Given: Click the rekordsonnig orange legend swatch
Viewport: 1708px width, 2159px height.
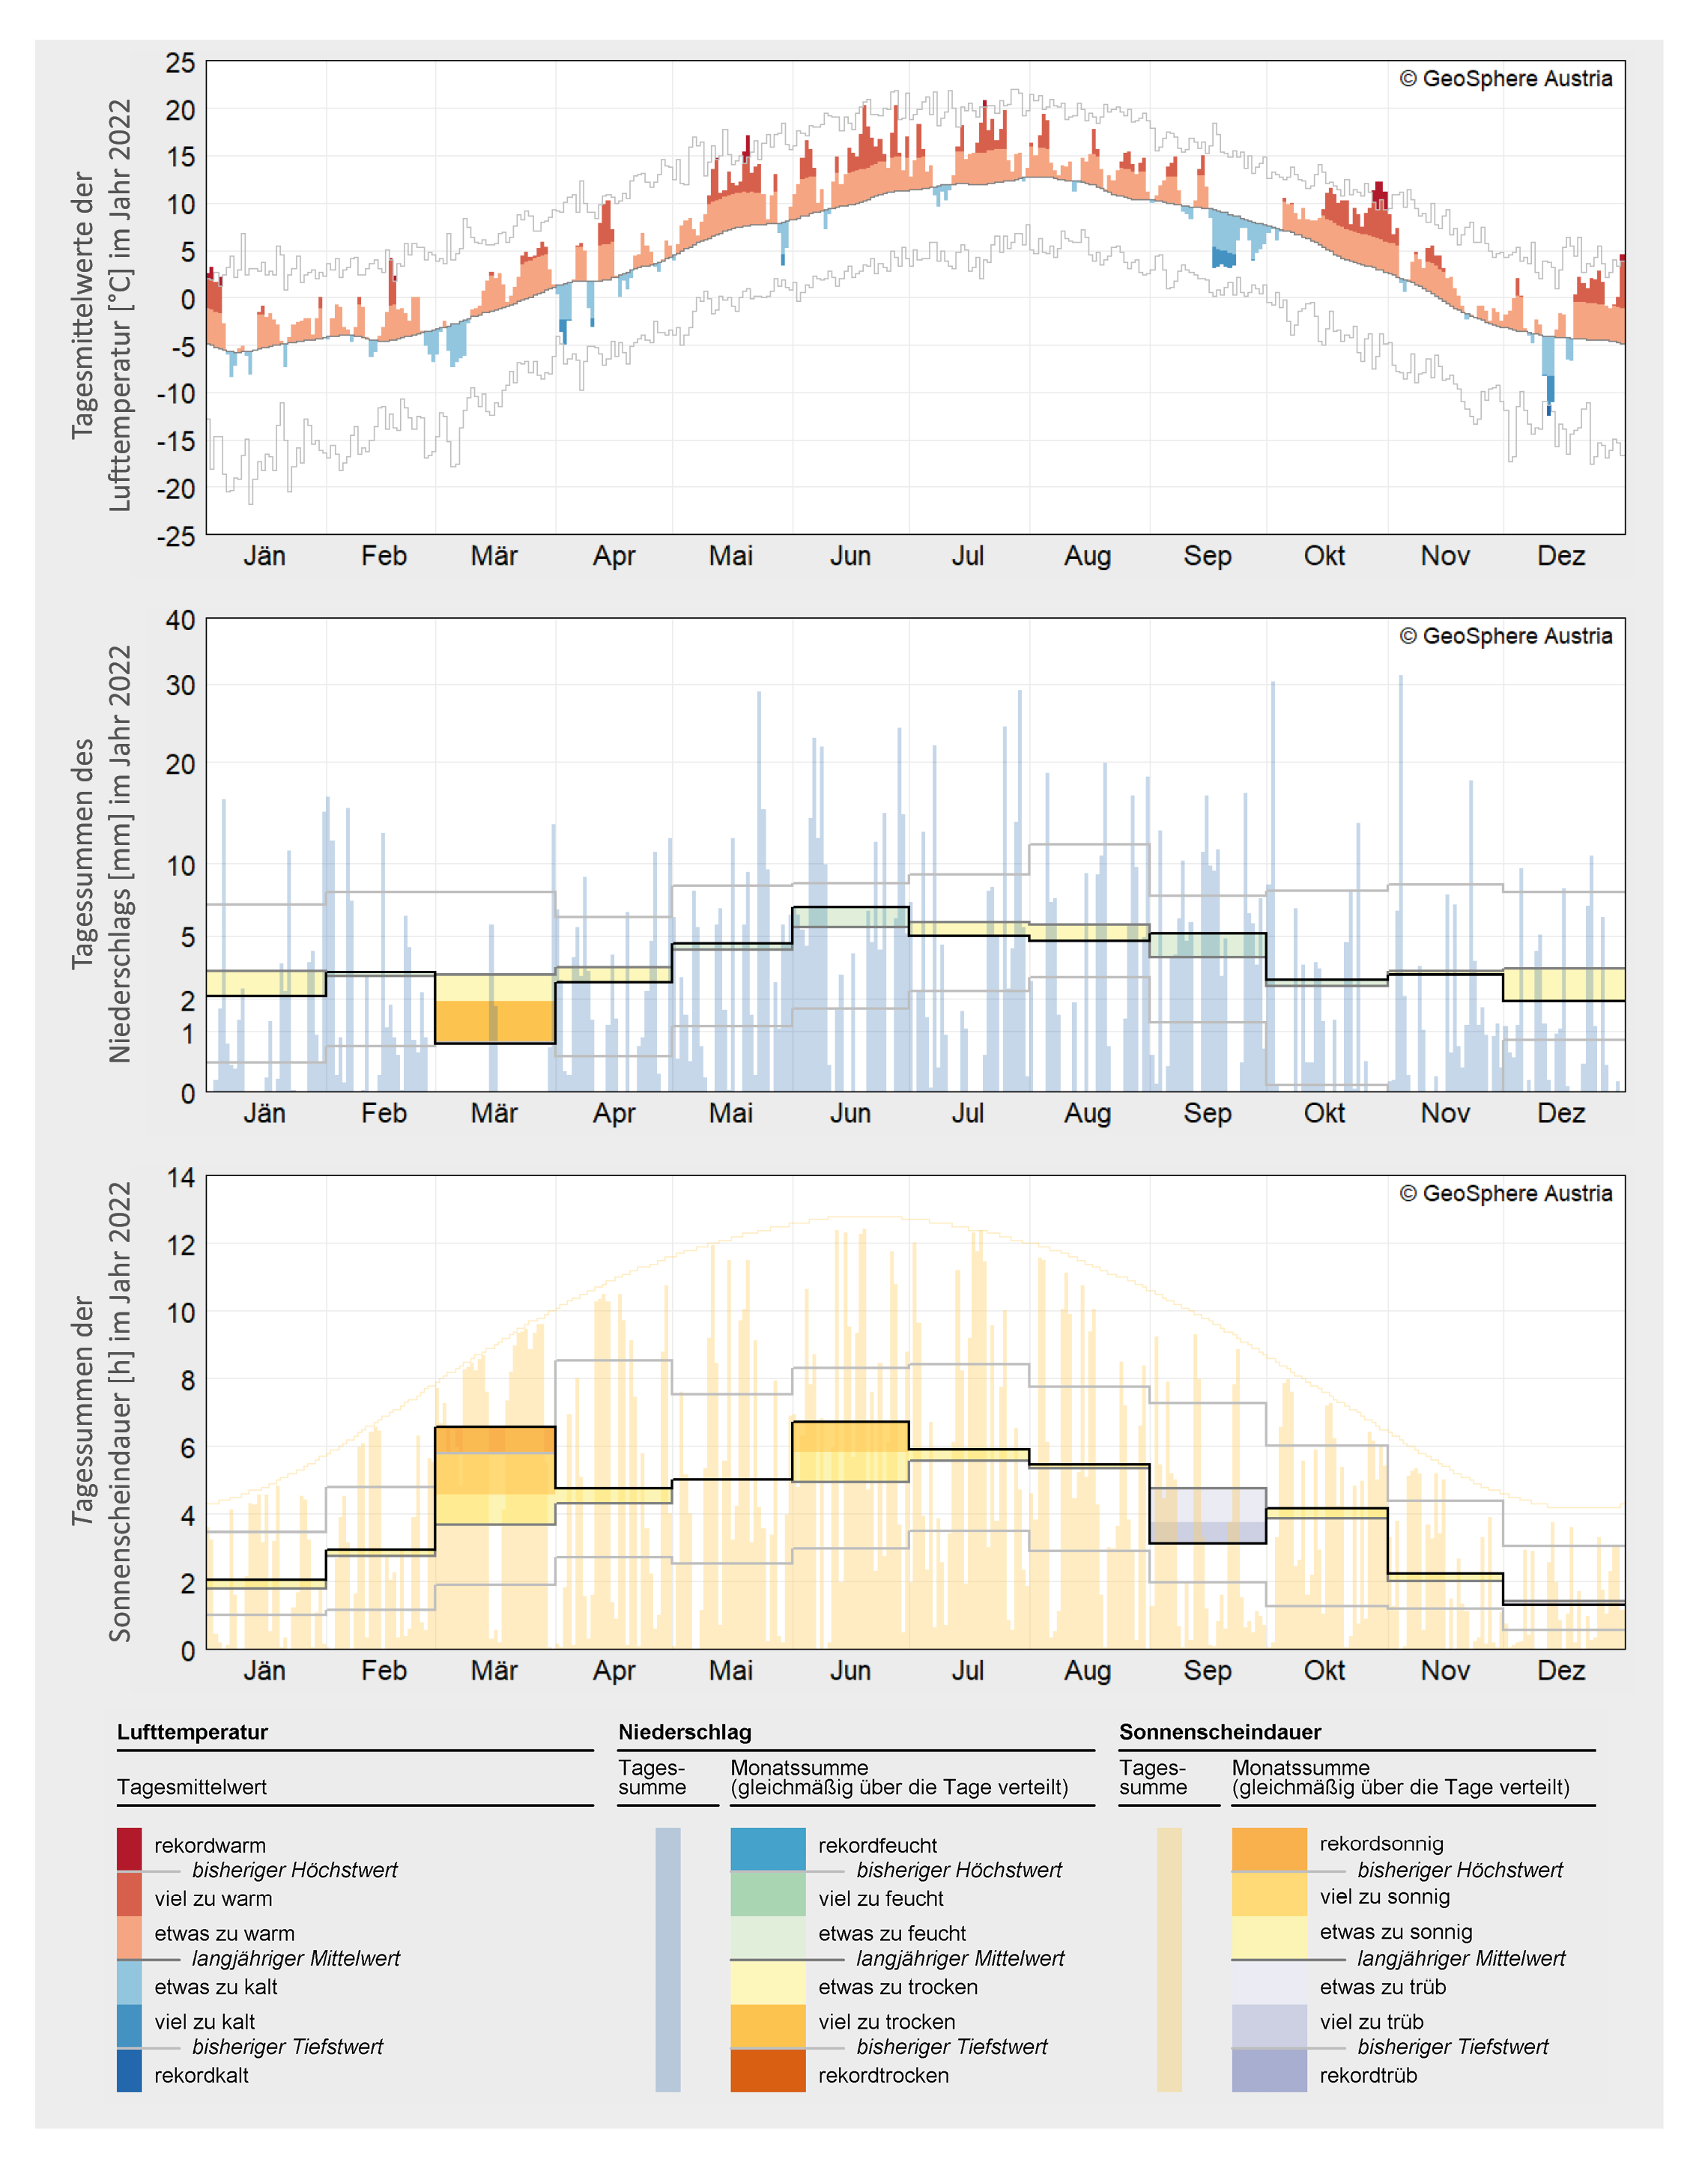Looking at the screenshot, I should coord(1268,1848).
